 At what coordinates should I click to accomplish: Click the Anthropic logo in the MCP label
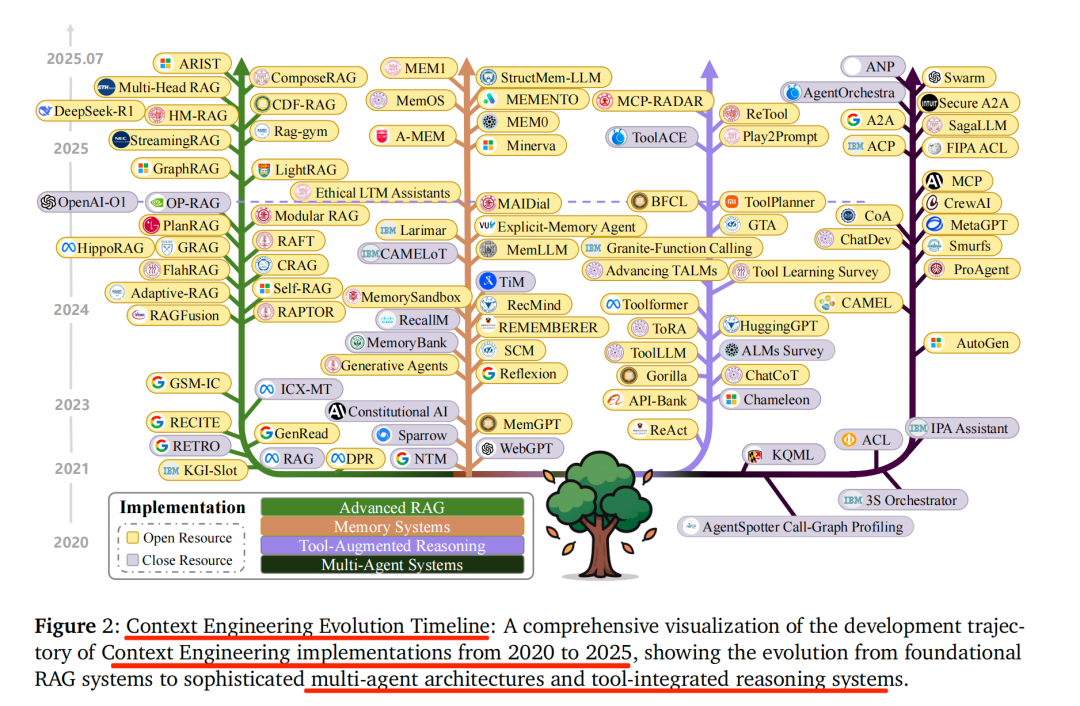click(x=934, y=180)
